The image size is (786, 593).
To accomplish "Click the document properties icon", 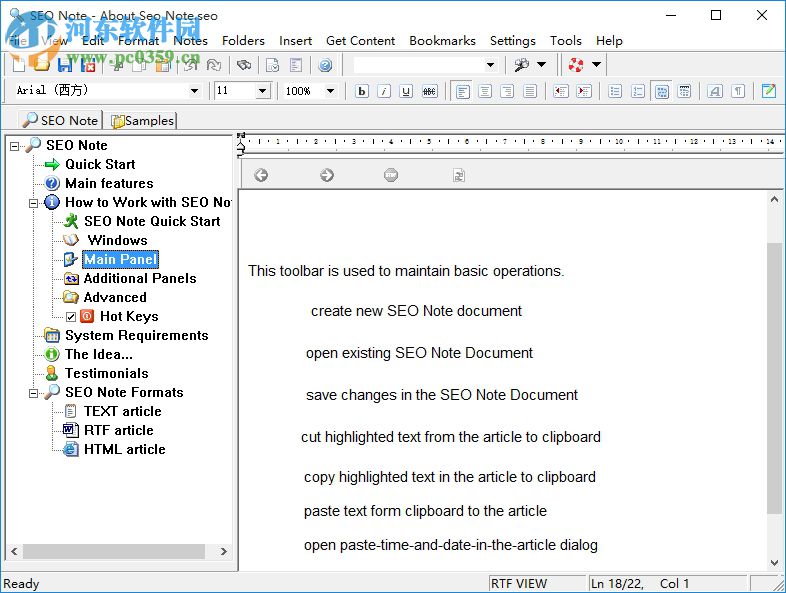I will click(296, 65).
